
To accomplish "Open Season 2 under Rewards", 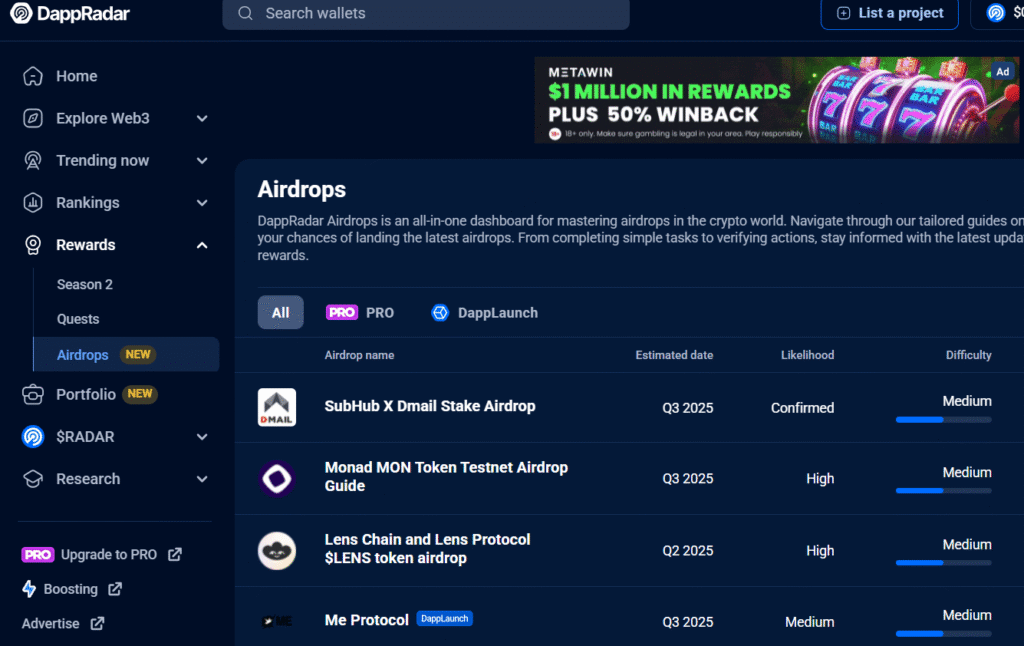I will (x=85, y=285).
